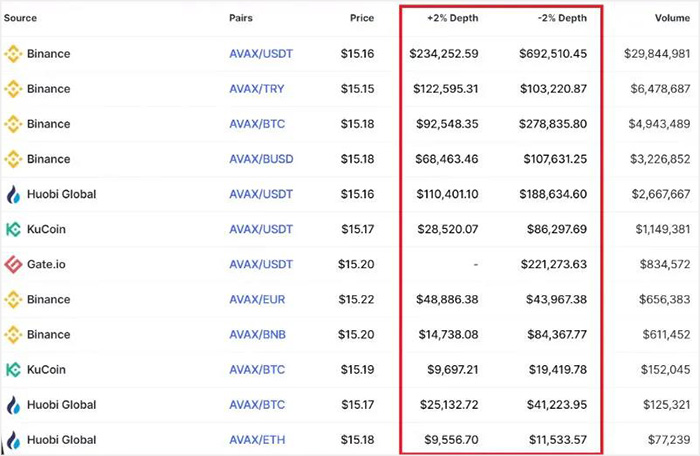Screen dimensions: 700x456
Task: Open the Binance AVAX/BUSD pair link
Action: pyautogui.click(x=261, y=159)
